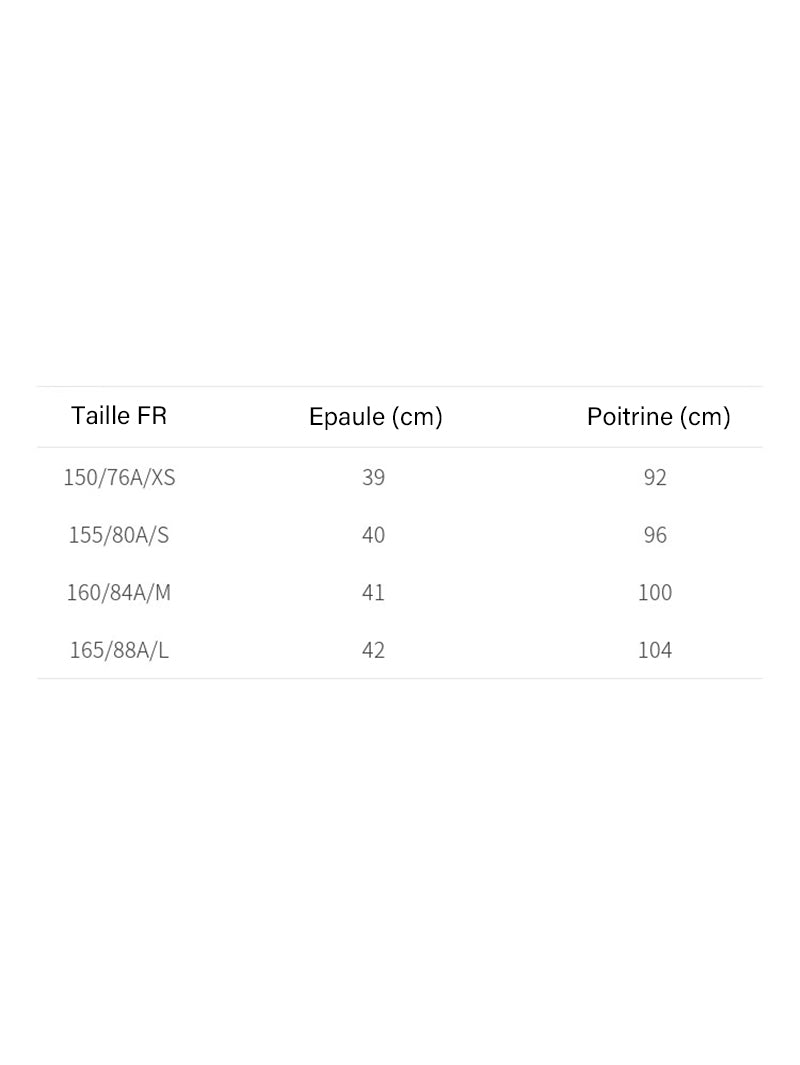Select the 165/88A/L size row
This screenshot has height=1065, width=800.
click(x=400, y=650)
